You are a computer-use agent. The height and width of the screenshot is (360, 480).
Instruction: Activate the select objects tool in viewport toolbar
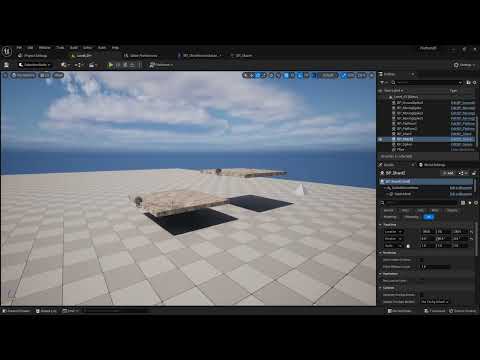click(x=247, y=76)
